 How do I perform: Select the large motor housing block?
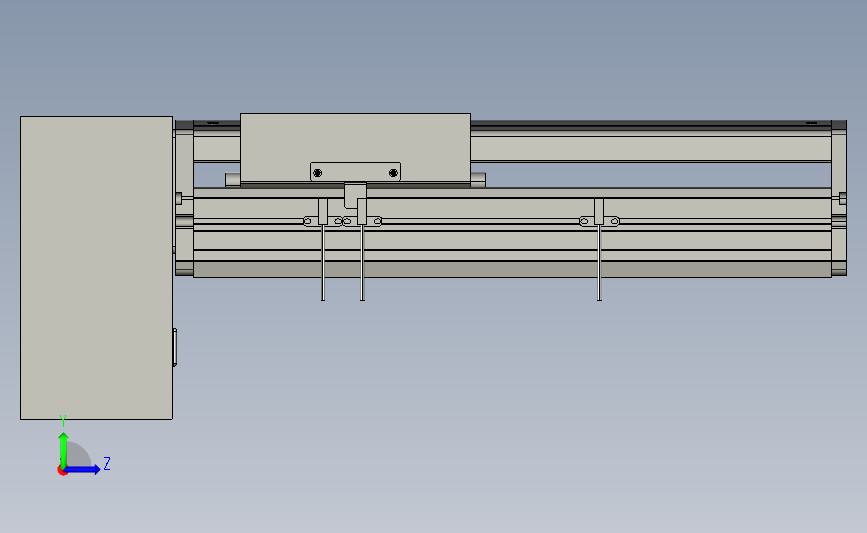[96, 268]
